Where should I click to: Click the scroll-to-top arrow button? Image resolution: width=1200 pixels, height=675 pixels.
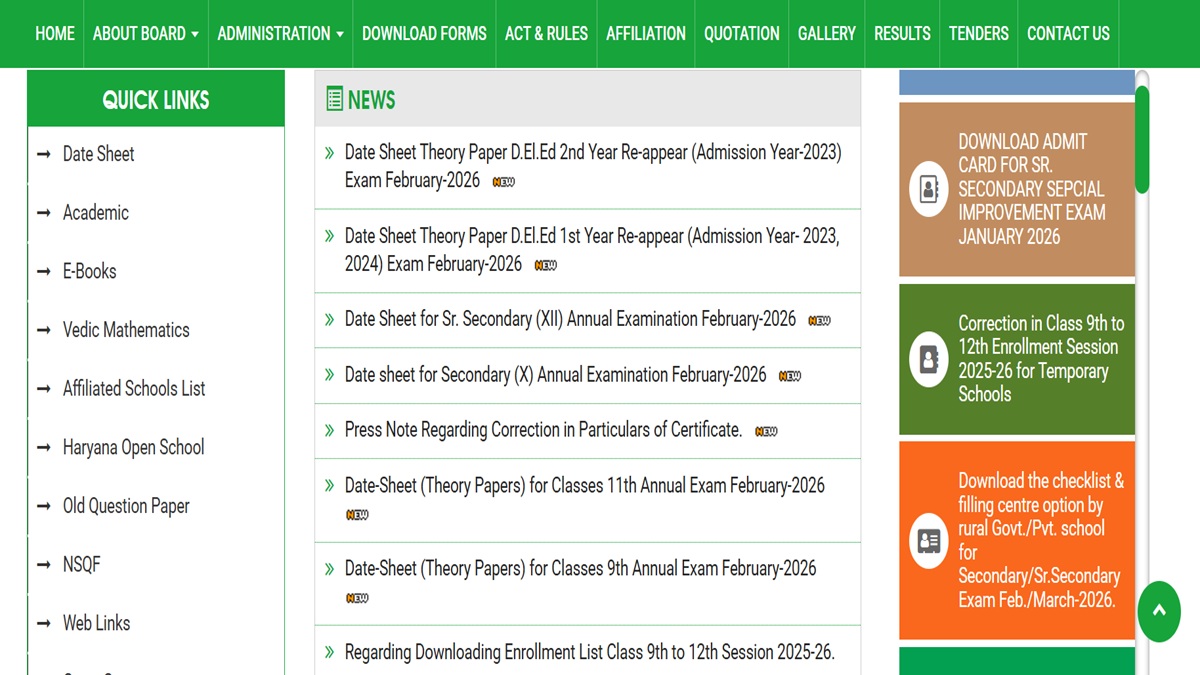tap(1159, 610)
